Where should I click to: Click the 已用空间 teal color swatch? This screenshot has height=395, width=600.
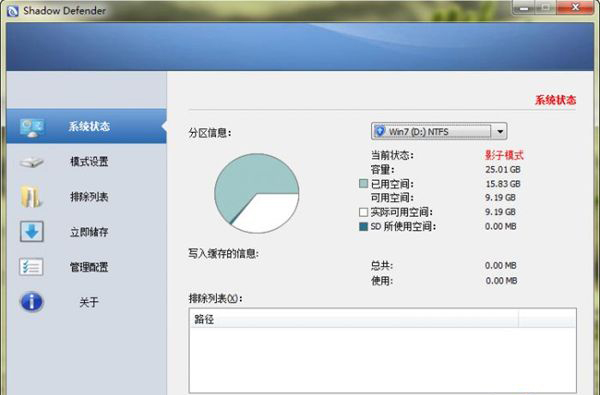pos(363,183)
